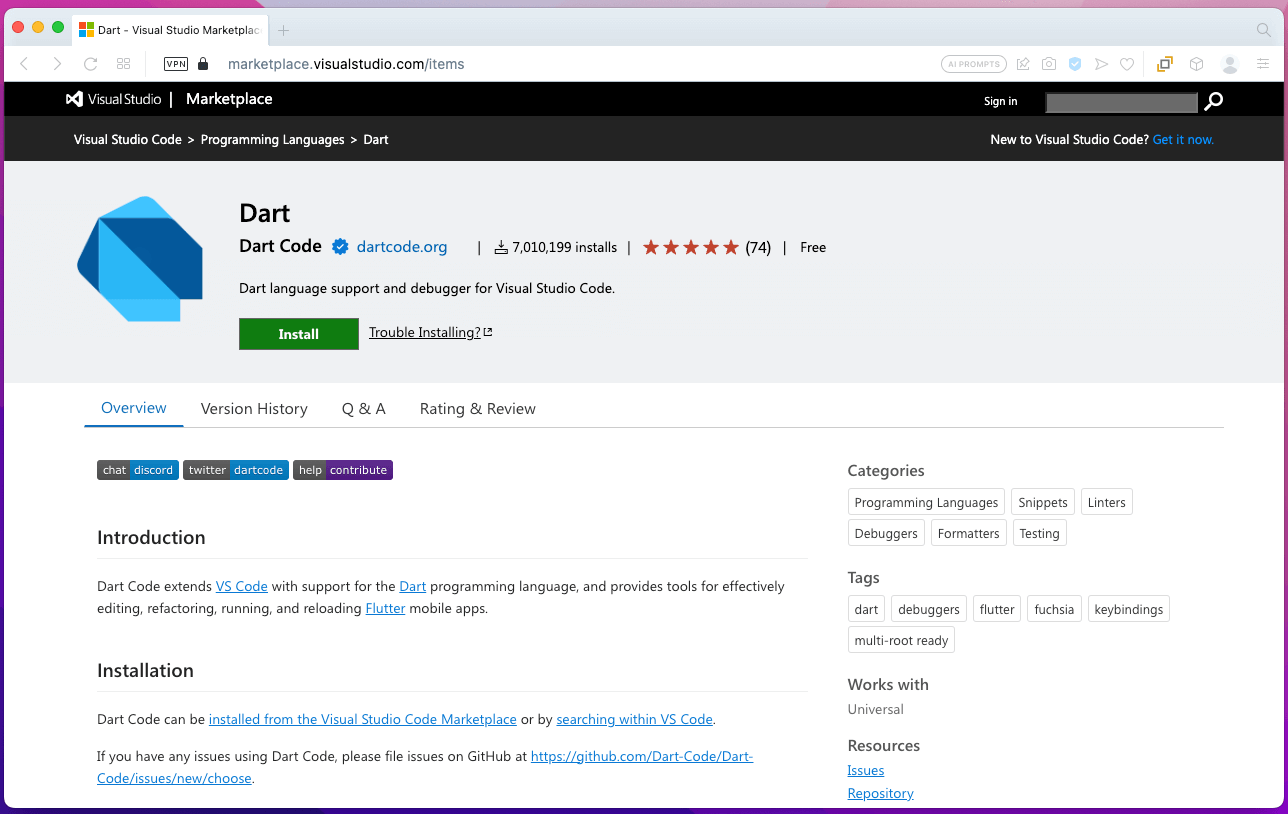This screenshot has height=814, width=1288.
Task: Click the marketplace search magnifier icon
Action: pyautogui.click(x=1214, y=101)
